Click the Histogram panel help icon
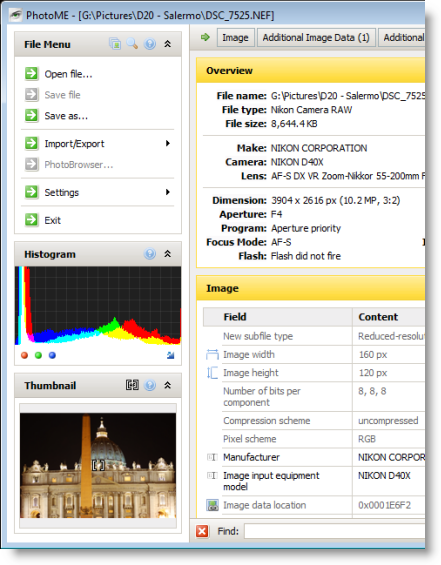 click(150, 254)
